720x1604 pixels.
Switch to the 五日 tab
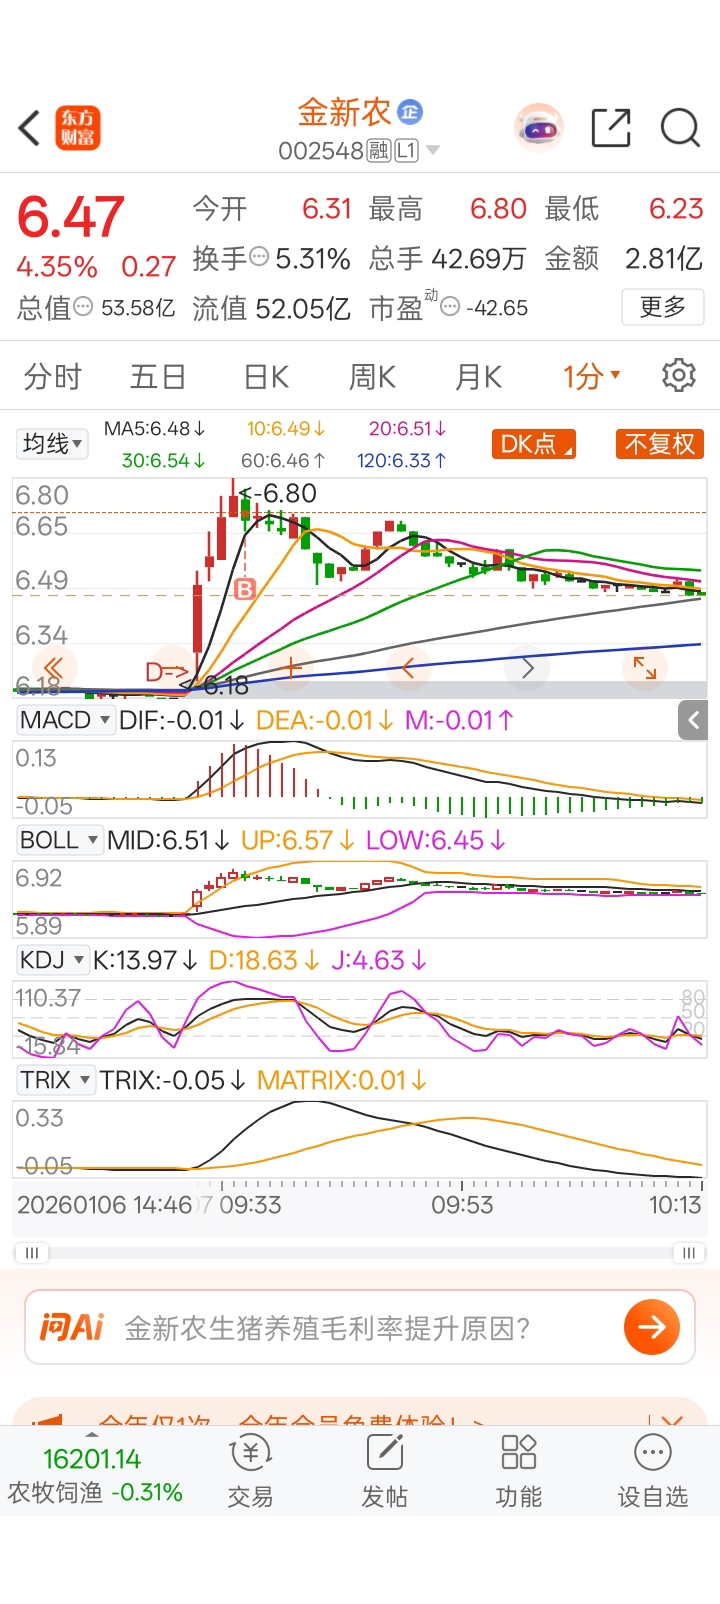tap(158, 376)
